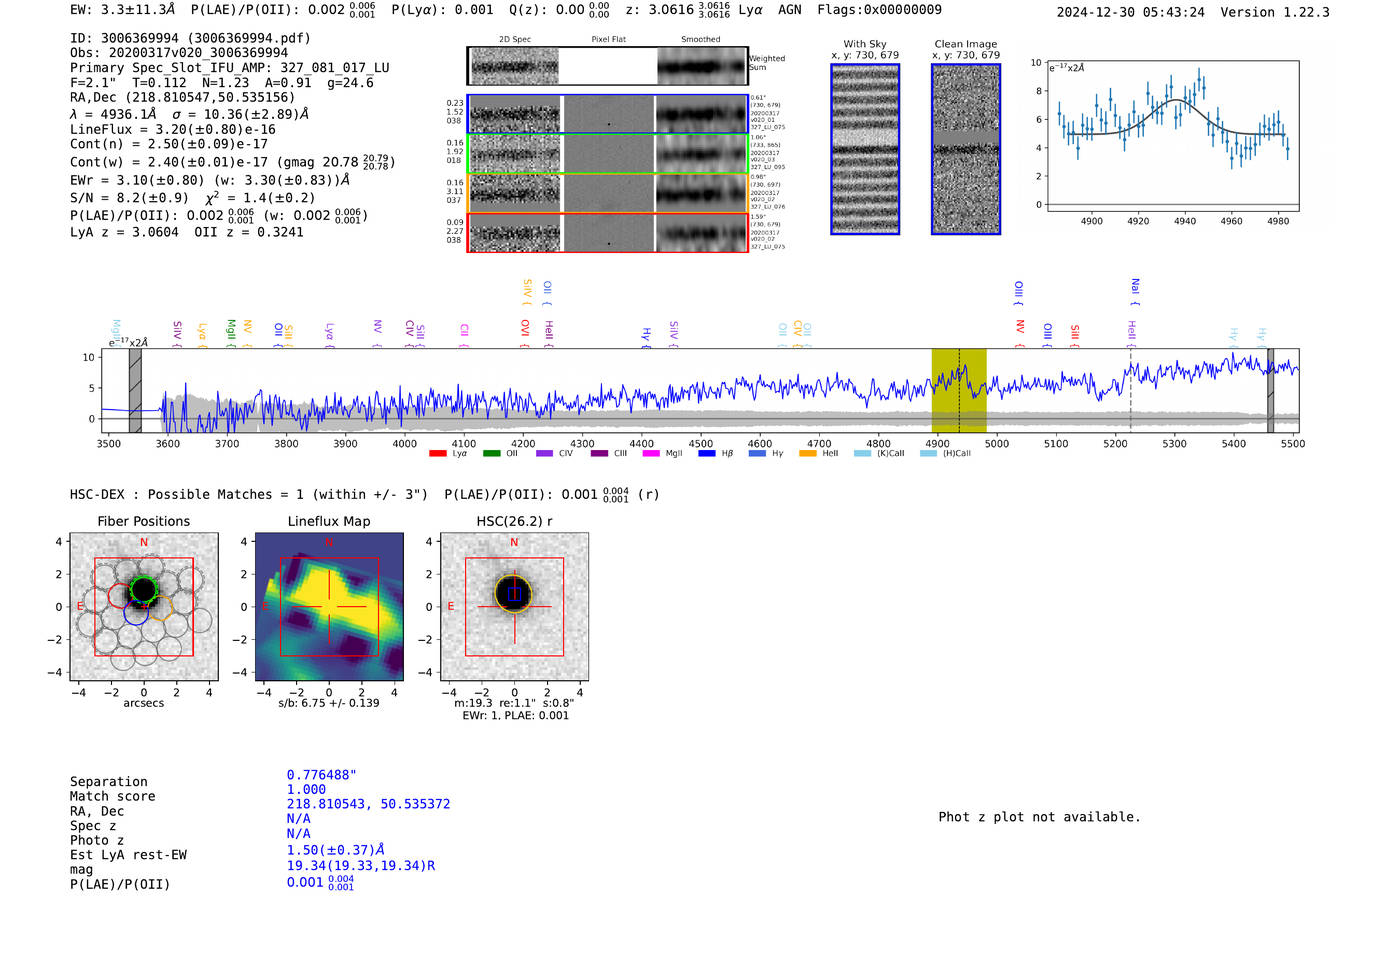
Task: Open the Clean Image thumbnail
Action: tap(966, 149)
